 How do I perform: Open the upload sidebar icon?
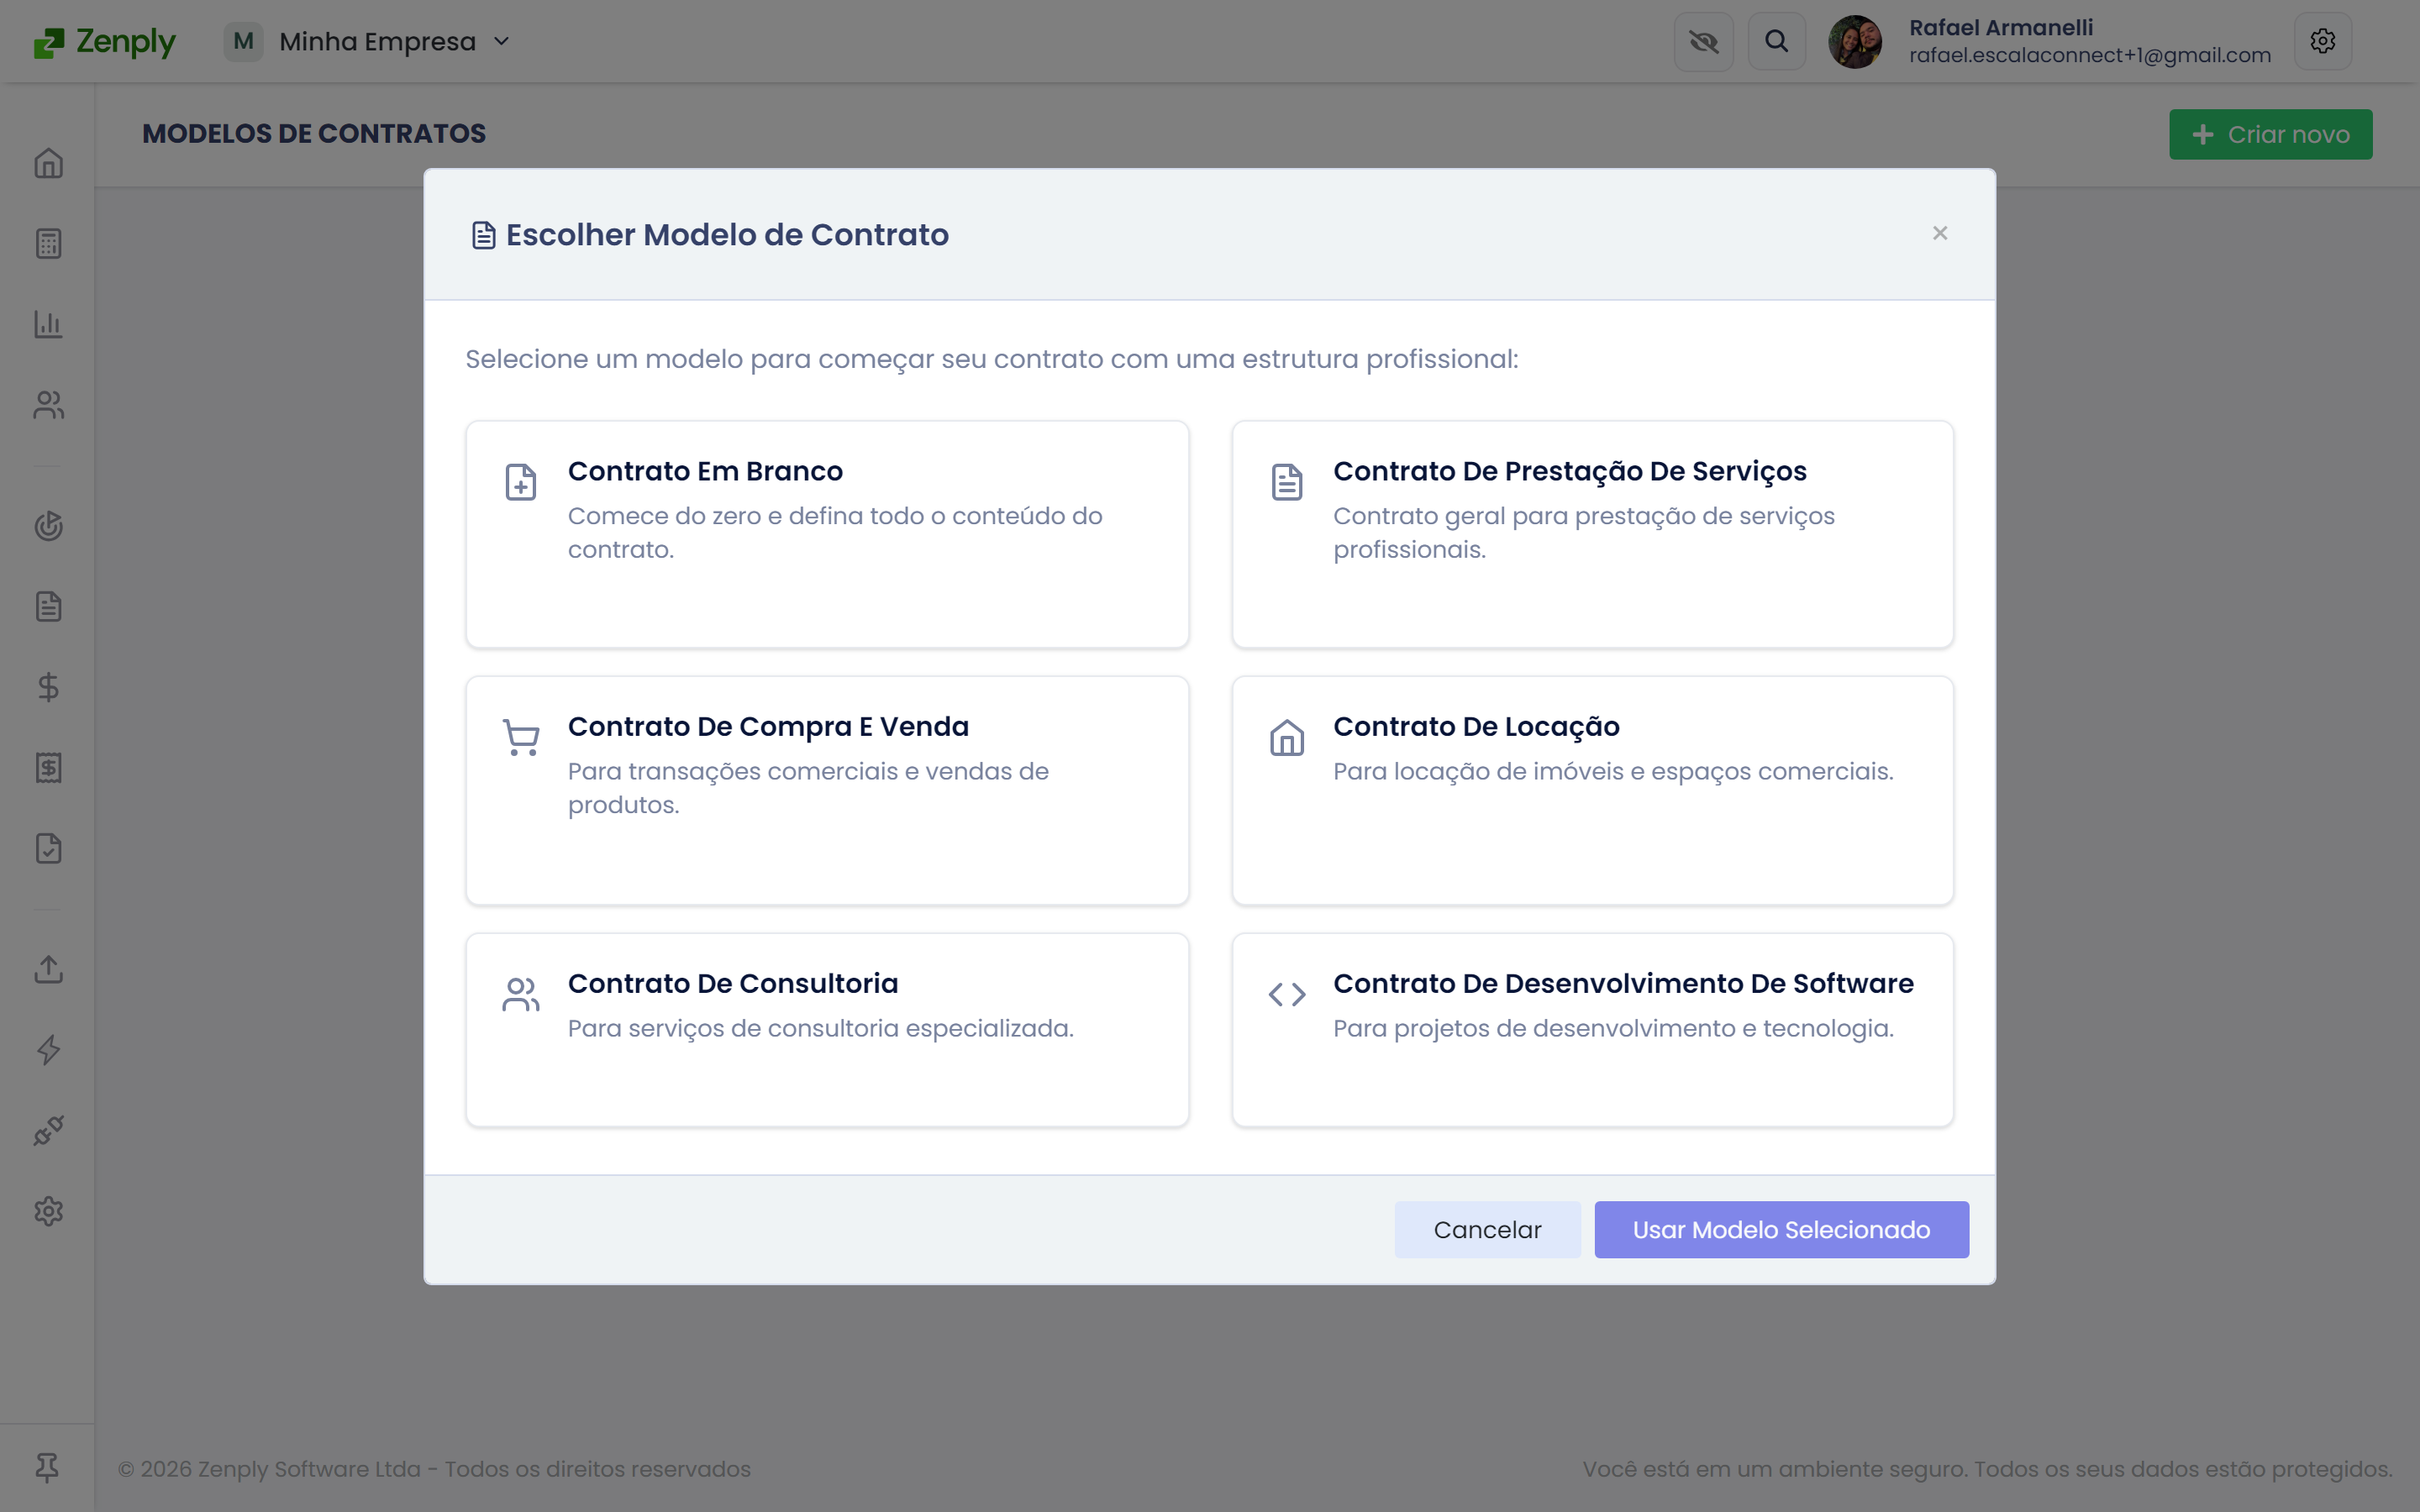[x=48, y=969]
